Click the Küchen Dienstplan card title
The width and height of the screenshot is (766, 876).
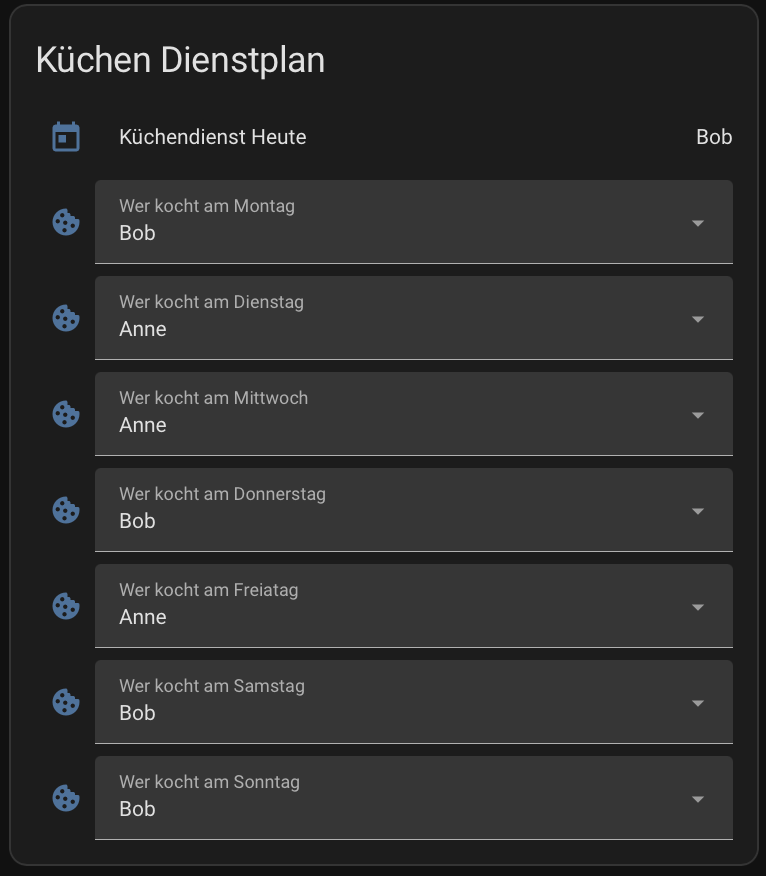tap(180, 60)
